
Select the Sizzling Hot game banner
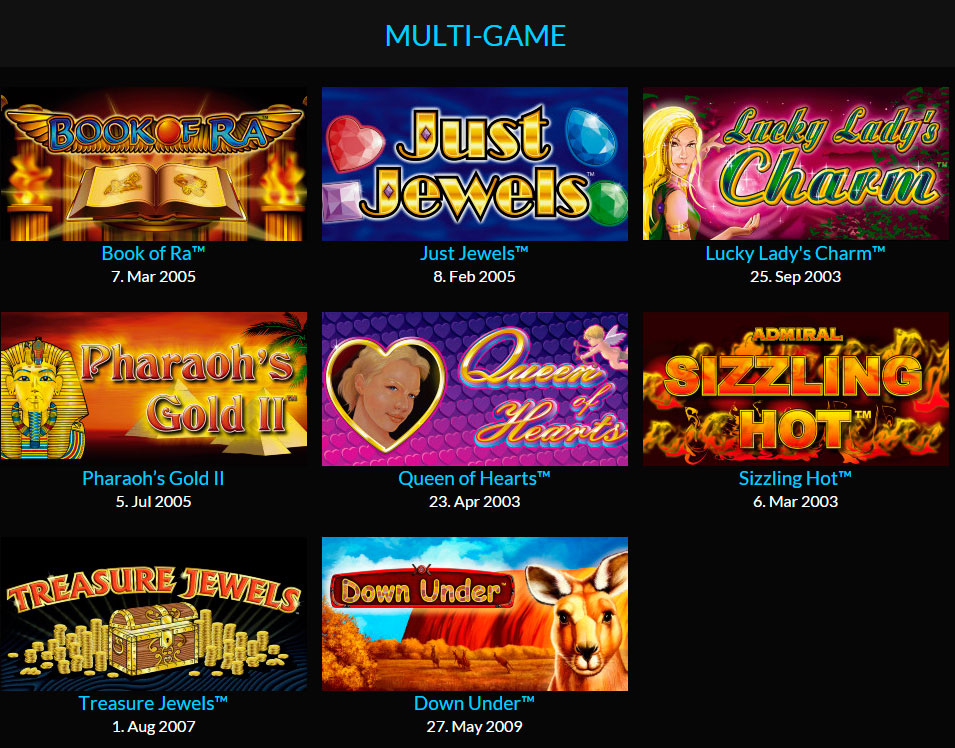(795, 389)
